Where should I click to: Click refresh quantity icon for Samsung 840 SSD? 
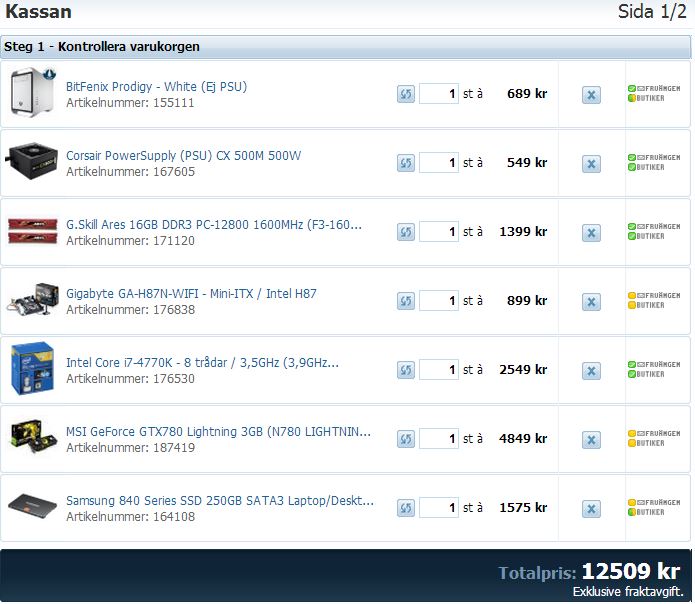406,508
